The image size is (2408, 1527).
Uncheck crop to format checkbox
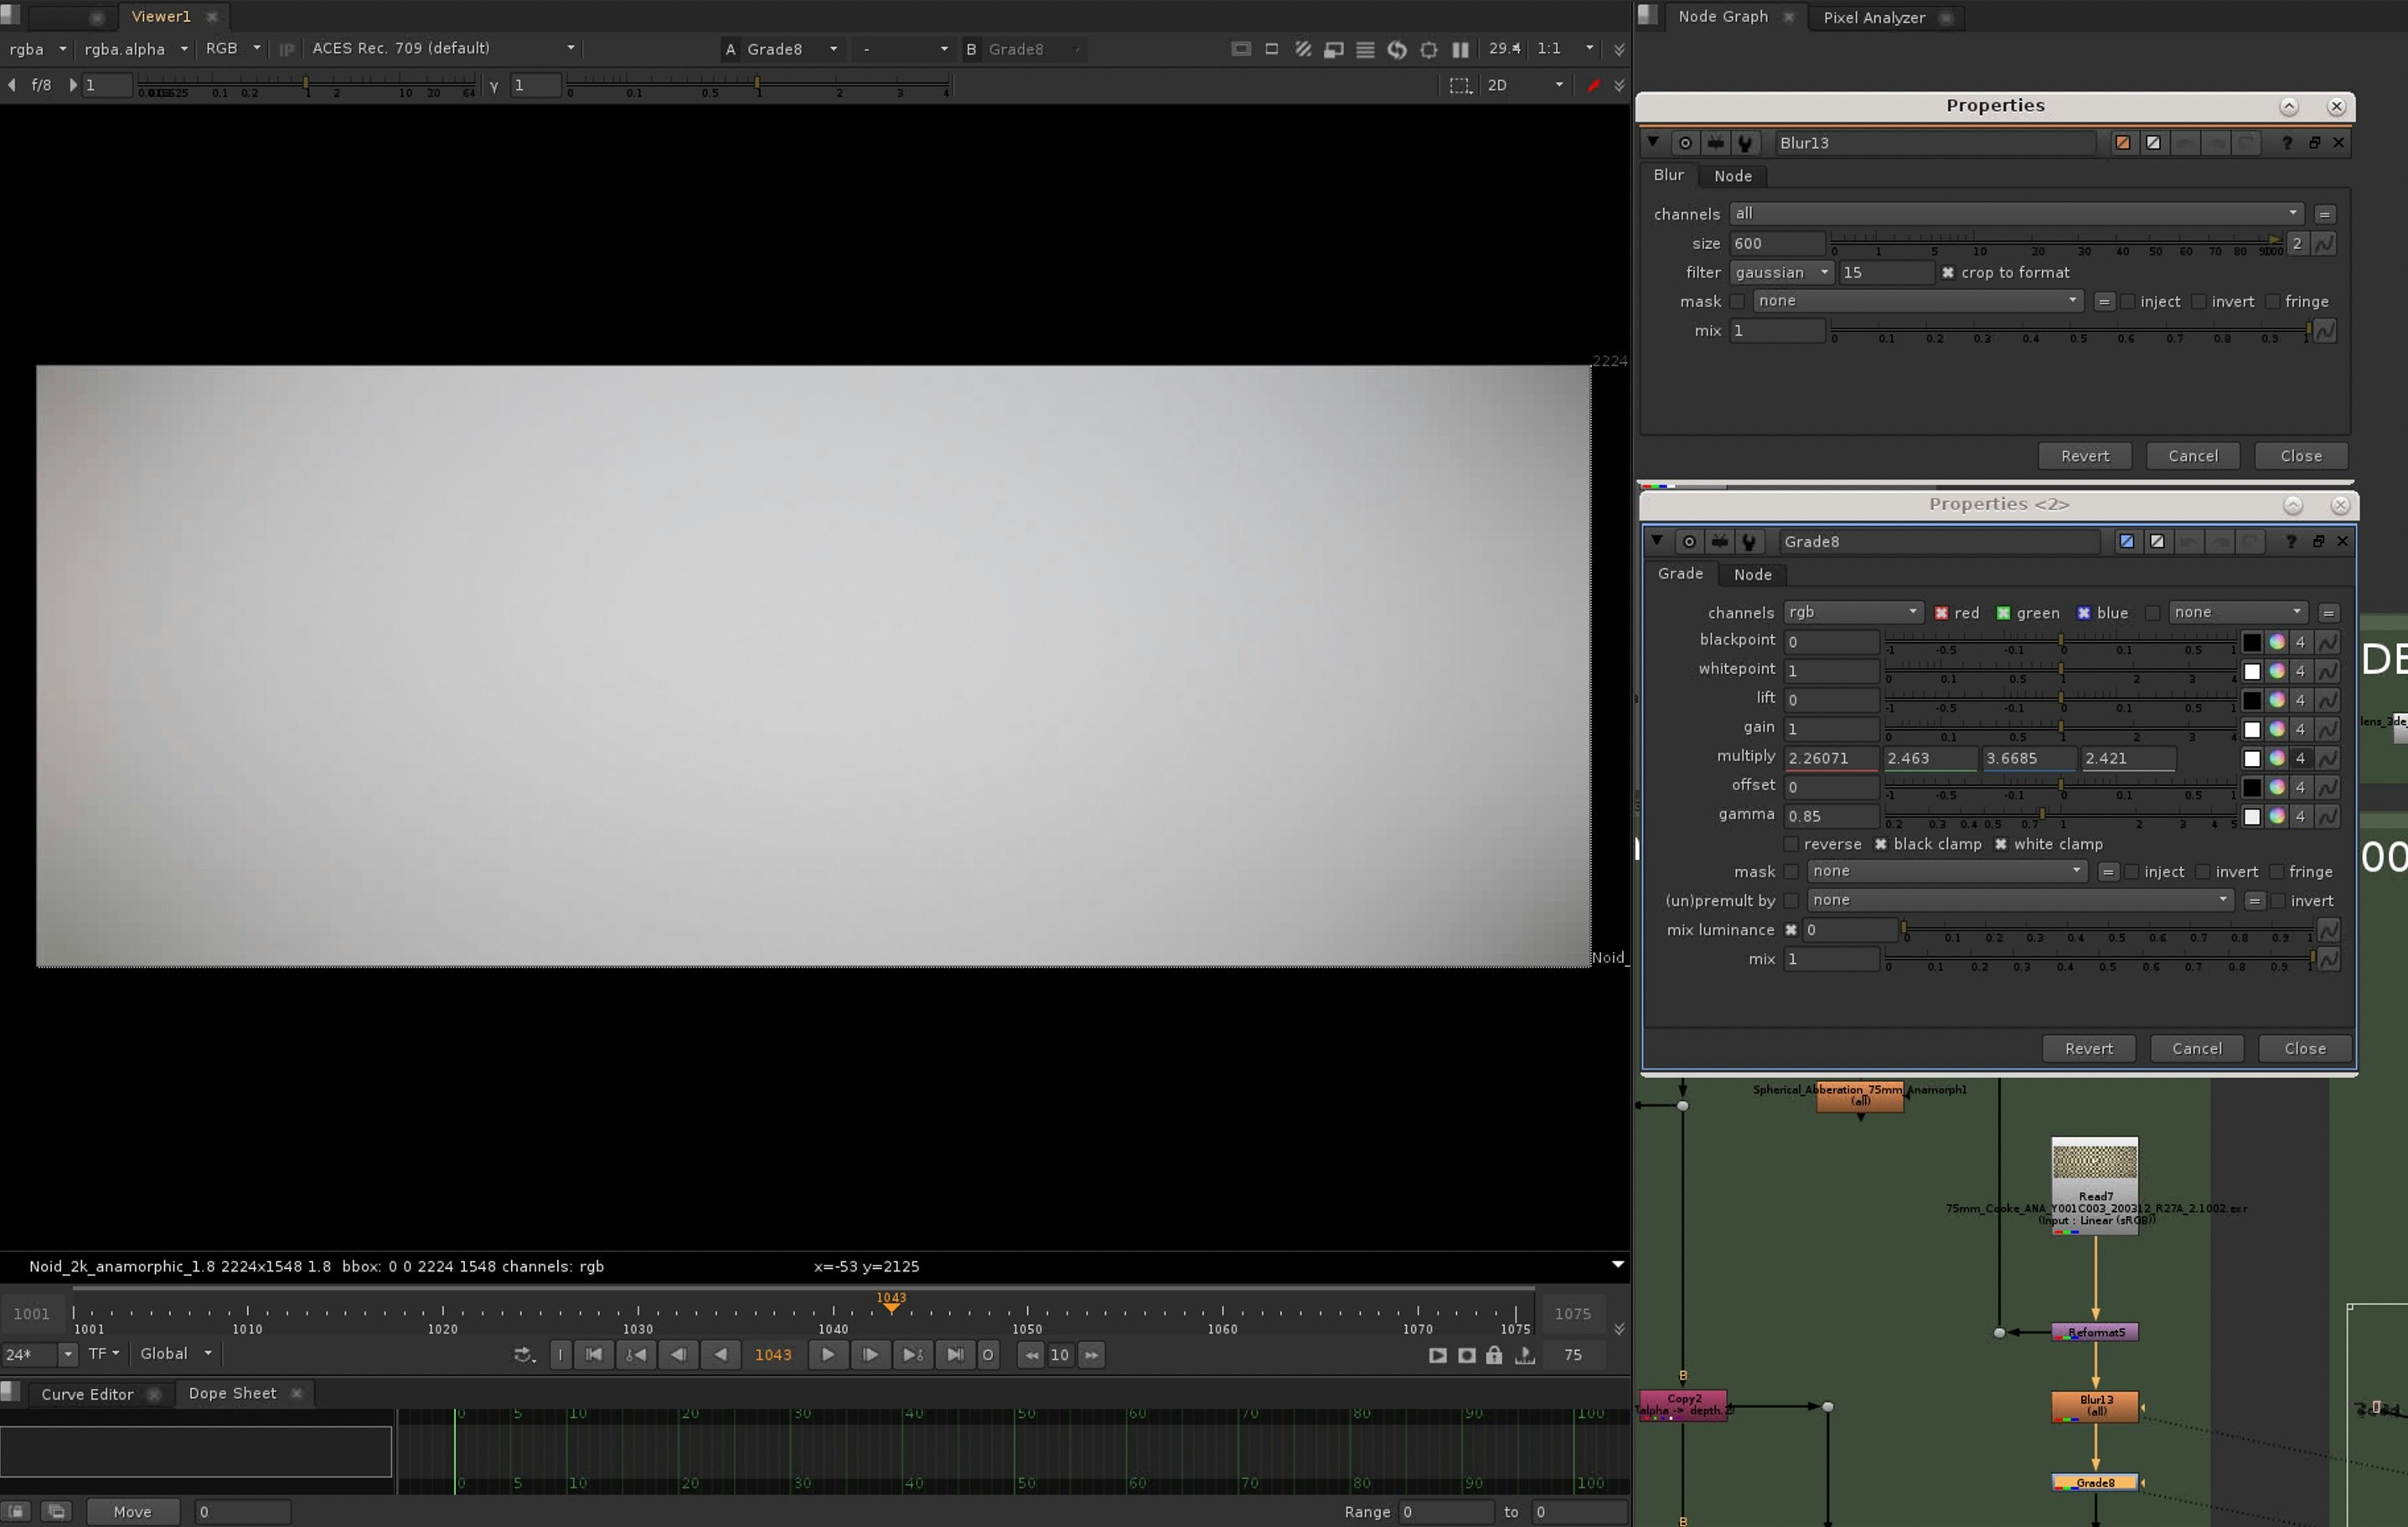[x=1947, y=273]
